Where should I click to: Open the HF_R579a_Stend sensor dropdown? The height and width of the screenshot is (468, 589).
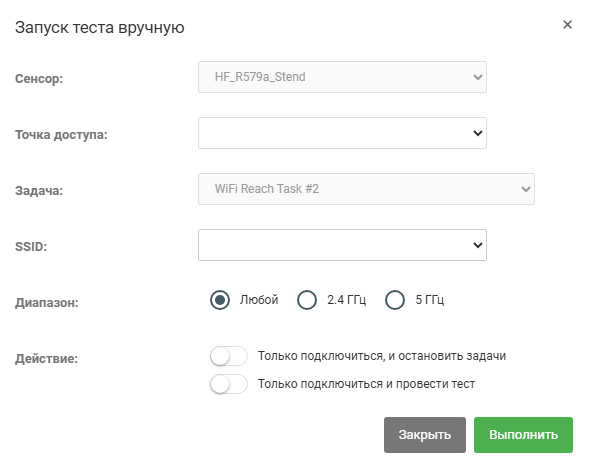342,77
